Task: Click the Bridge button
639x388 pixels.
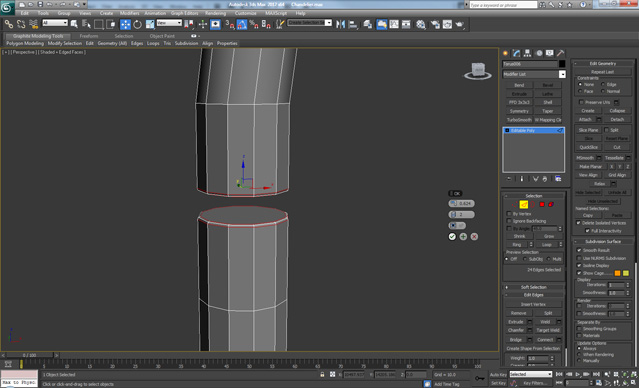Action: pos(516,340)
